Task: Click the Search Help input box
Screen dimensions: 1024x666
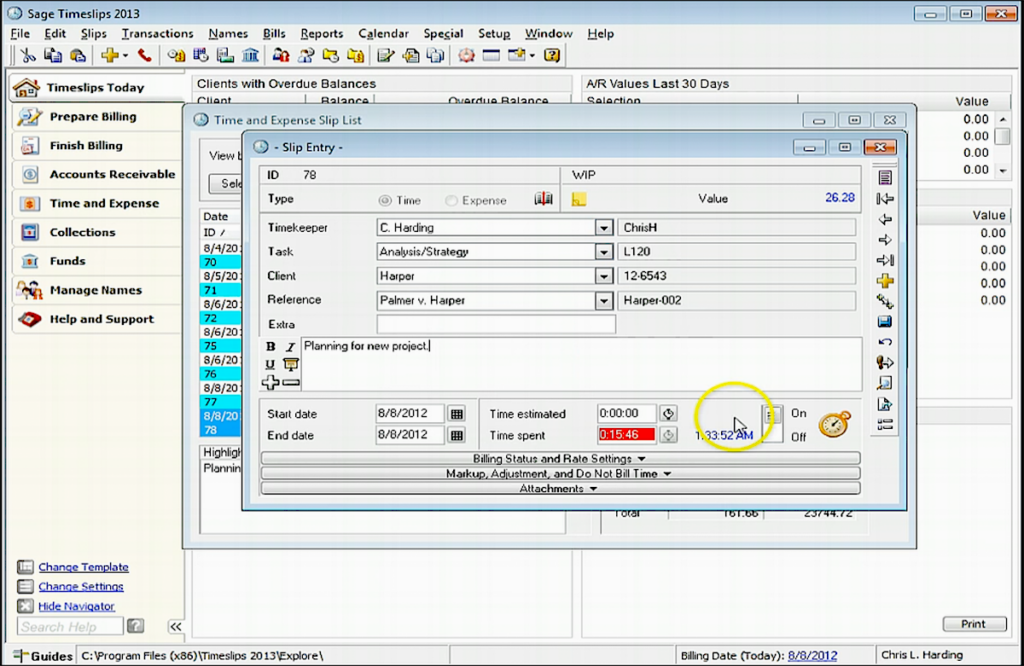Action: tap(69, 627)
